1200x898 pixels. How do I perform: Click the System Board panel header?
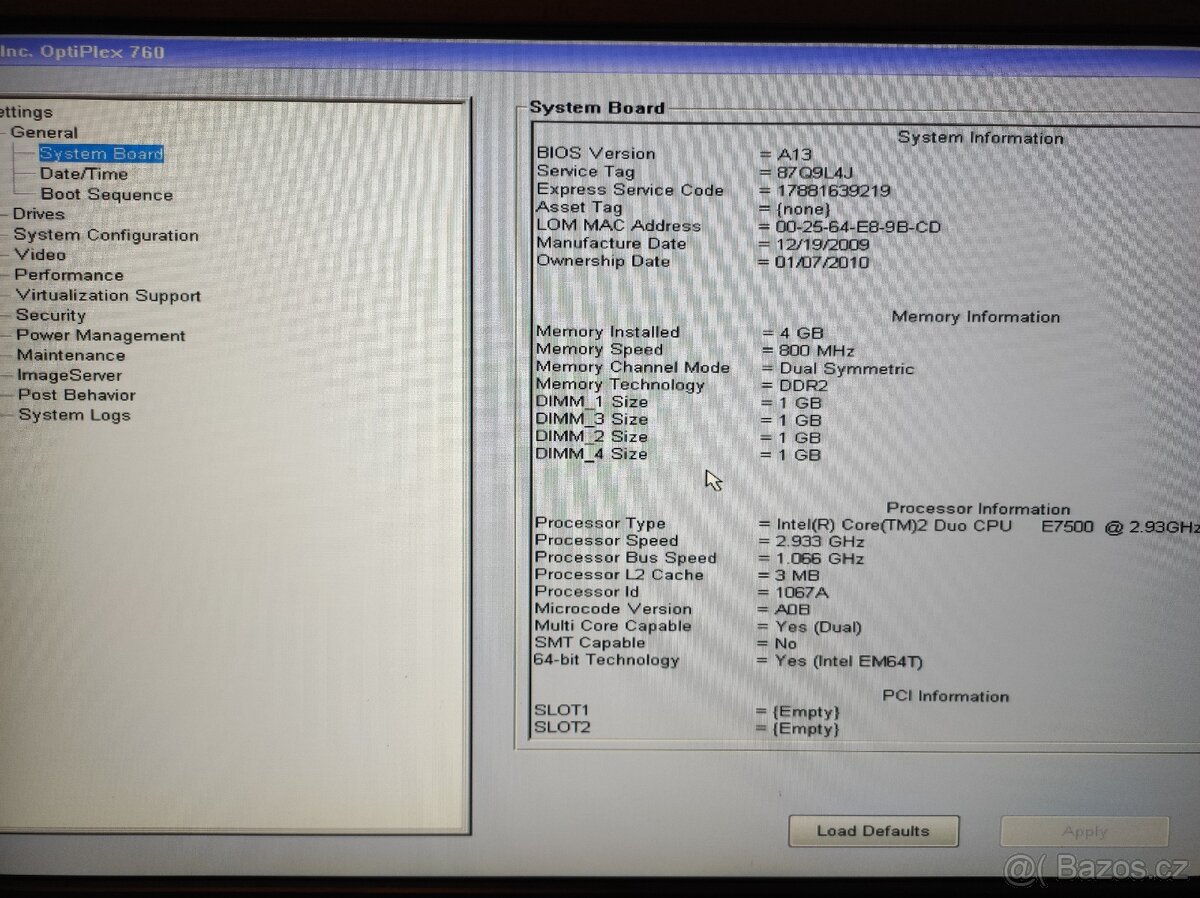[597, 107]
